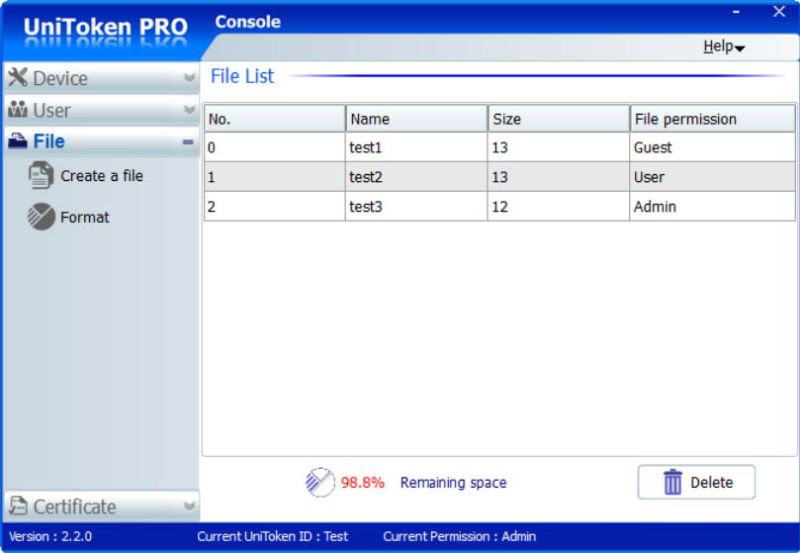Click the Guest permission cell
The image size is (800, 553).
(713, 147)
